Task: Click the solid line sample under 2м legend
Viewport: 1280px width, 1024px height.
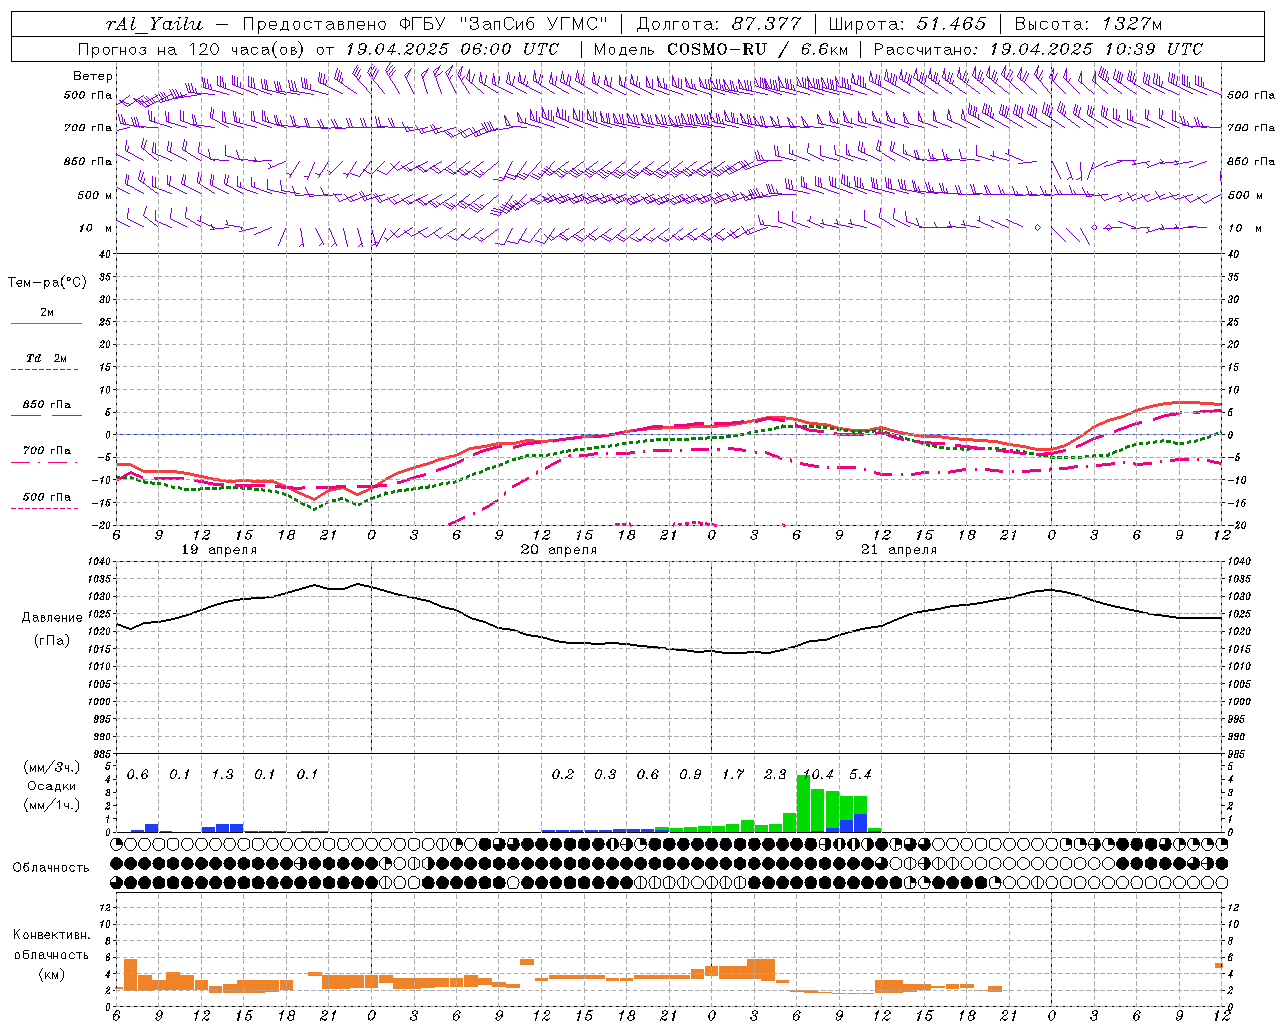Action: (x=46, y=324)
